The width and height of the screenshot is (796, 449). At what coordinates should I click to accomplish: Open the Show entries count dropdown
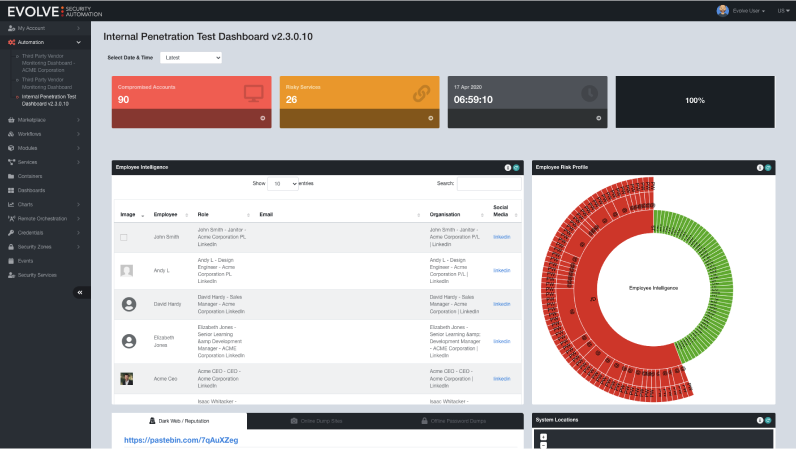click(x=282, y=184)
